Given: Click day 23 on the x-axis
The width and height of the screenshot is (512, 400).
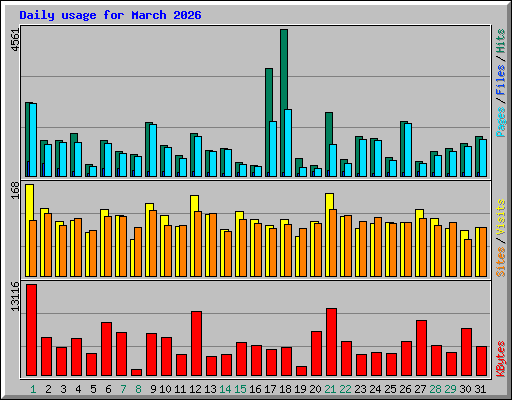Looking at the screenshot, I should (x=360, y=389).
